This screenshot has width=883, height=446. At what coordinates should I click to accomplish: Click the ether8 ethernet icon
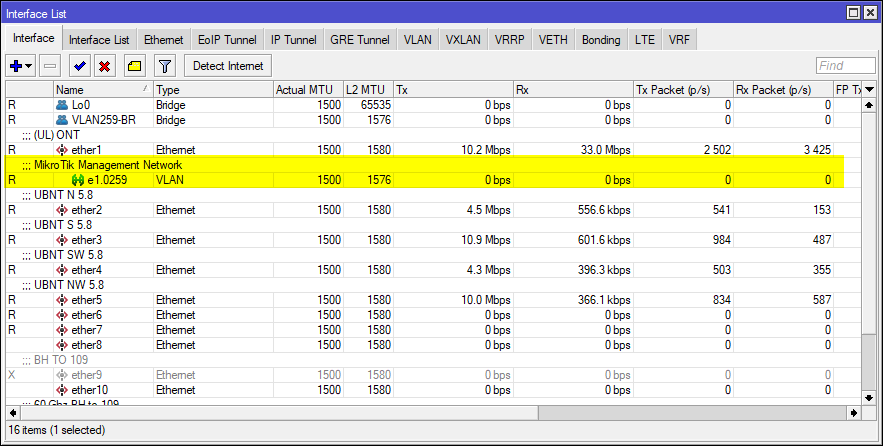[x=62, y=345]
